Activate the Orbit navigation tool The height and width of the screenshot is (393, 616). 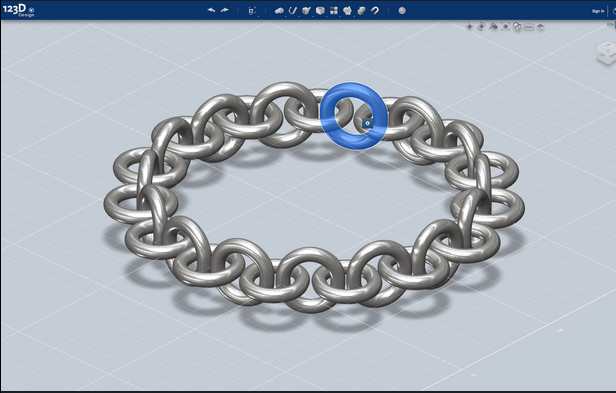(481, 27)
